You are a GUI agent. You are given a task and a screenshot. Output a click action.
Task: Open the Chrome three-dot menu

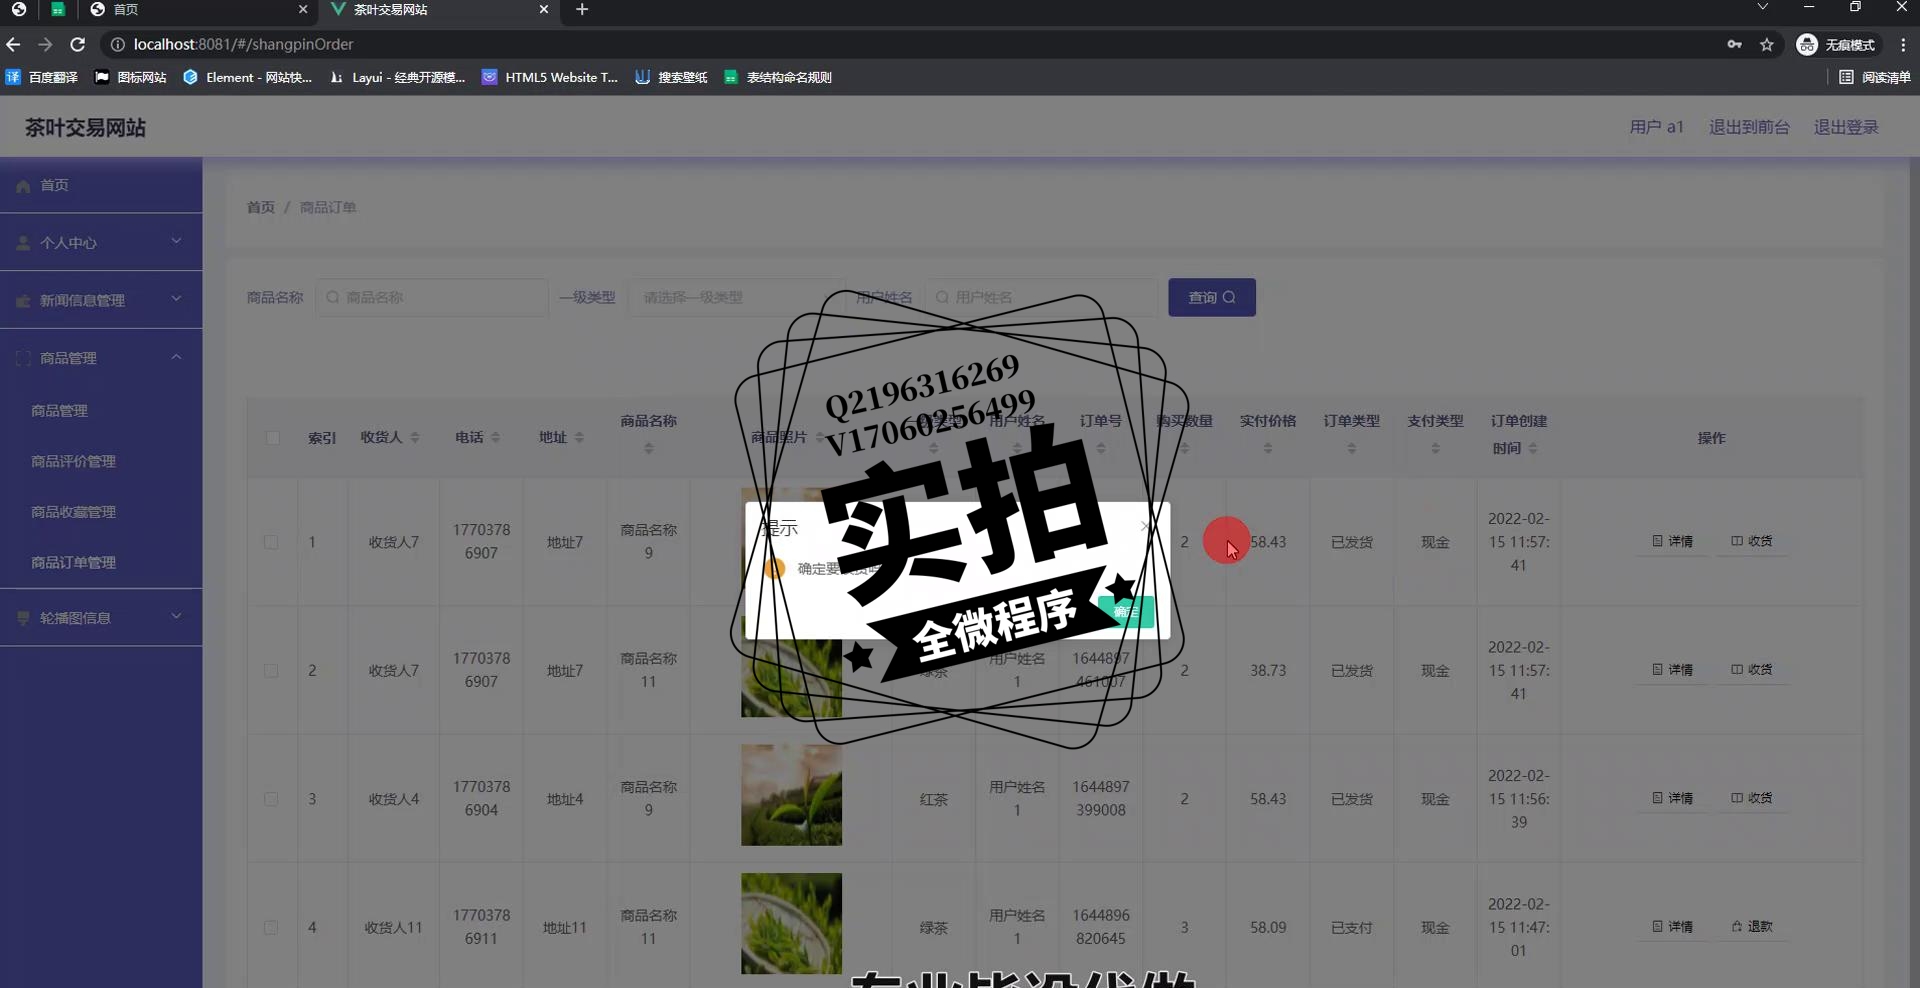[x=1903, y=44]
